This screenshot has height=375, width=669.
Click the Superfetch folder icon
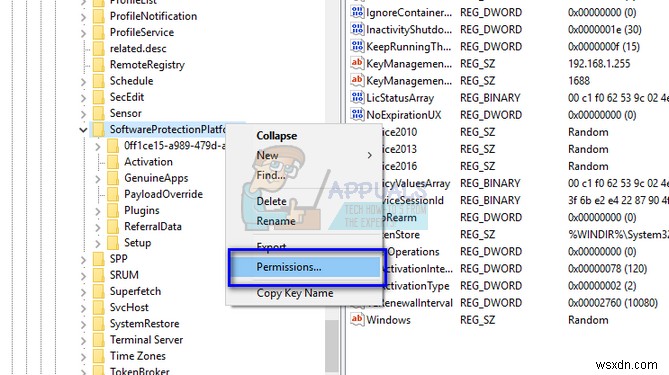pyautogui.click(x=99, y=291)
